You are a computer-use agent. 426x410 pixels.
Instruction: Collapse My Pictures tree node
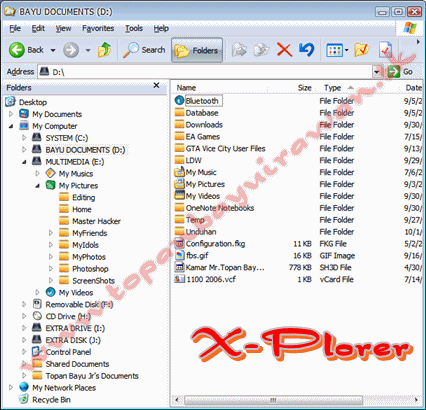pos(37,185)
